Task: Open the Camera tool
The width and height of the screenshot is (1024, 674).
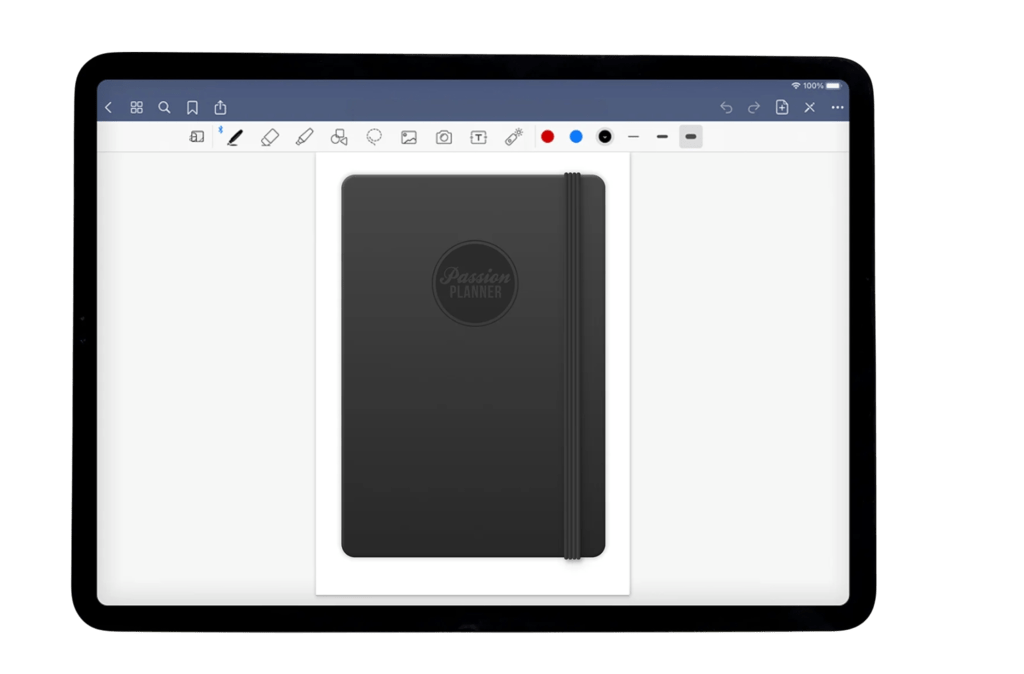Action: point(444,137)
